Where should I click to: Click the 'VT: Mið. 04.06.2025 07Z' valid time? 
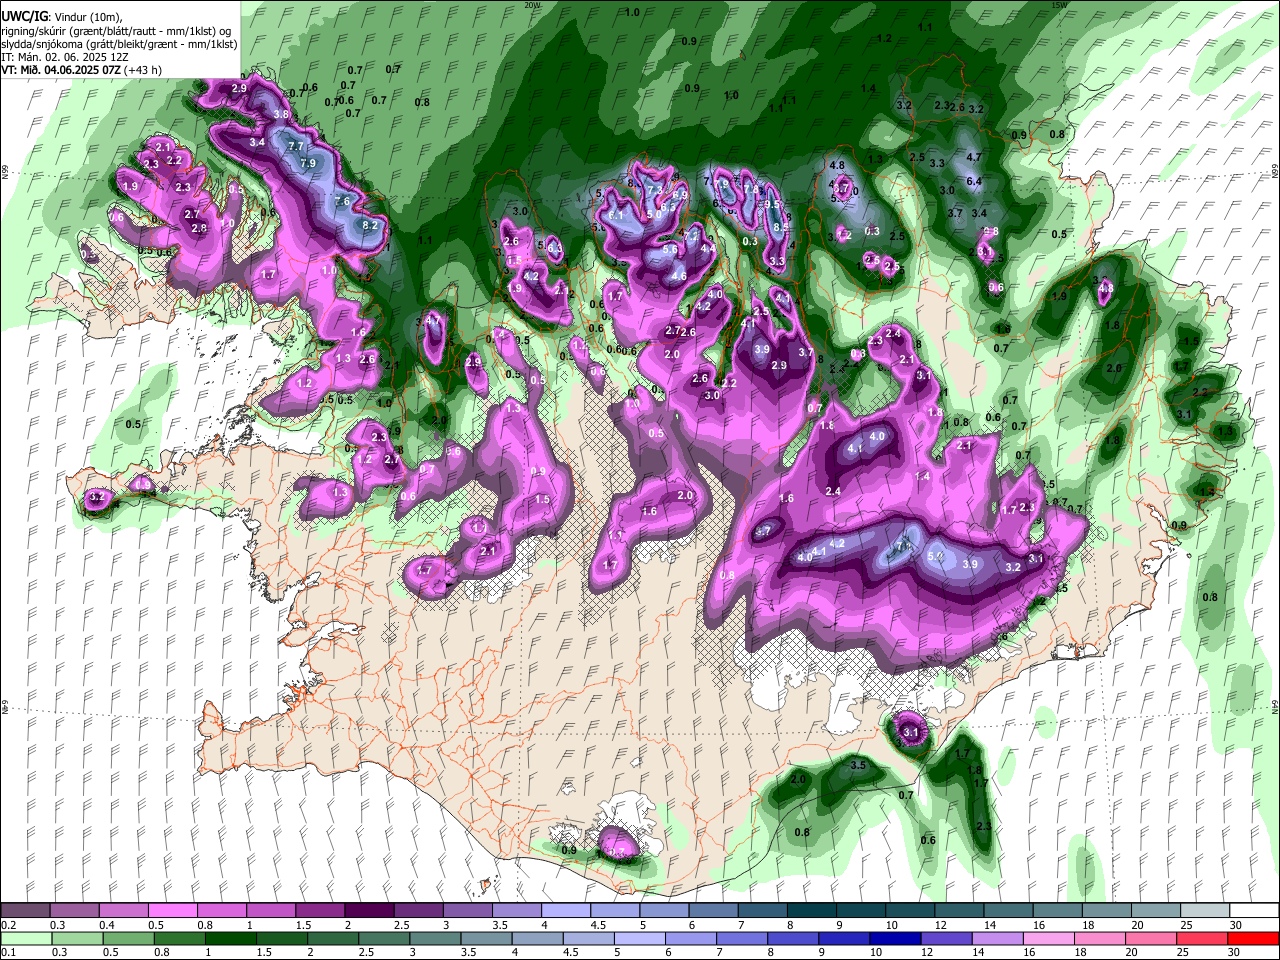point(62,70)
